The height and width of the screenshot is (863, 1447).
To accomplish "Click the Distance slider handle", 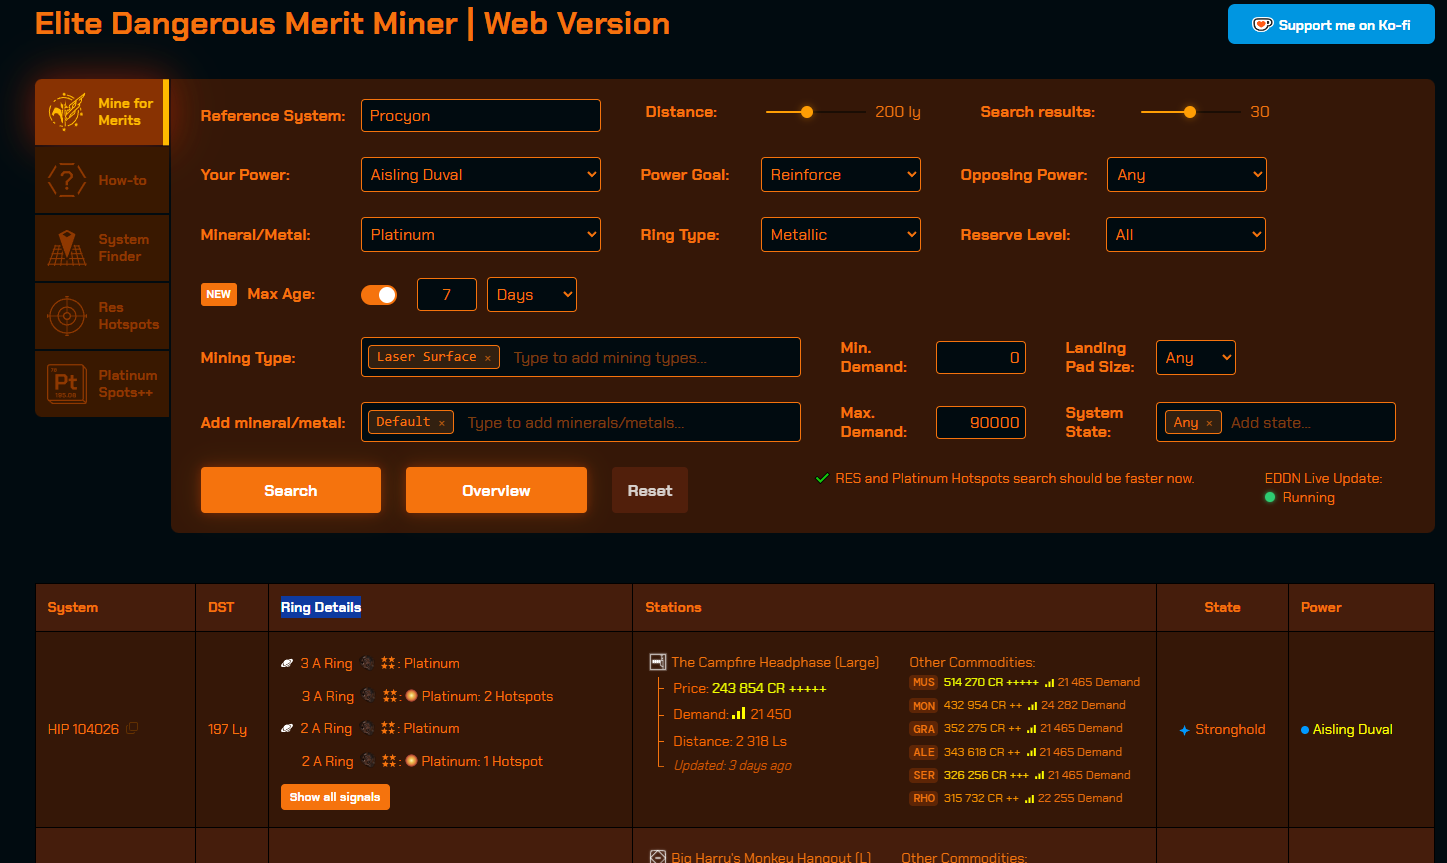I will [807, 112].
